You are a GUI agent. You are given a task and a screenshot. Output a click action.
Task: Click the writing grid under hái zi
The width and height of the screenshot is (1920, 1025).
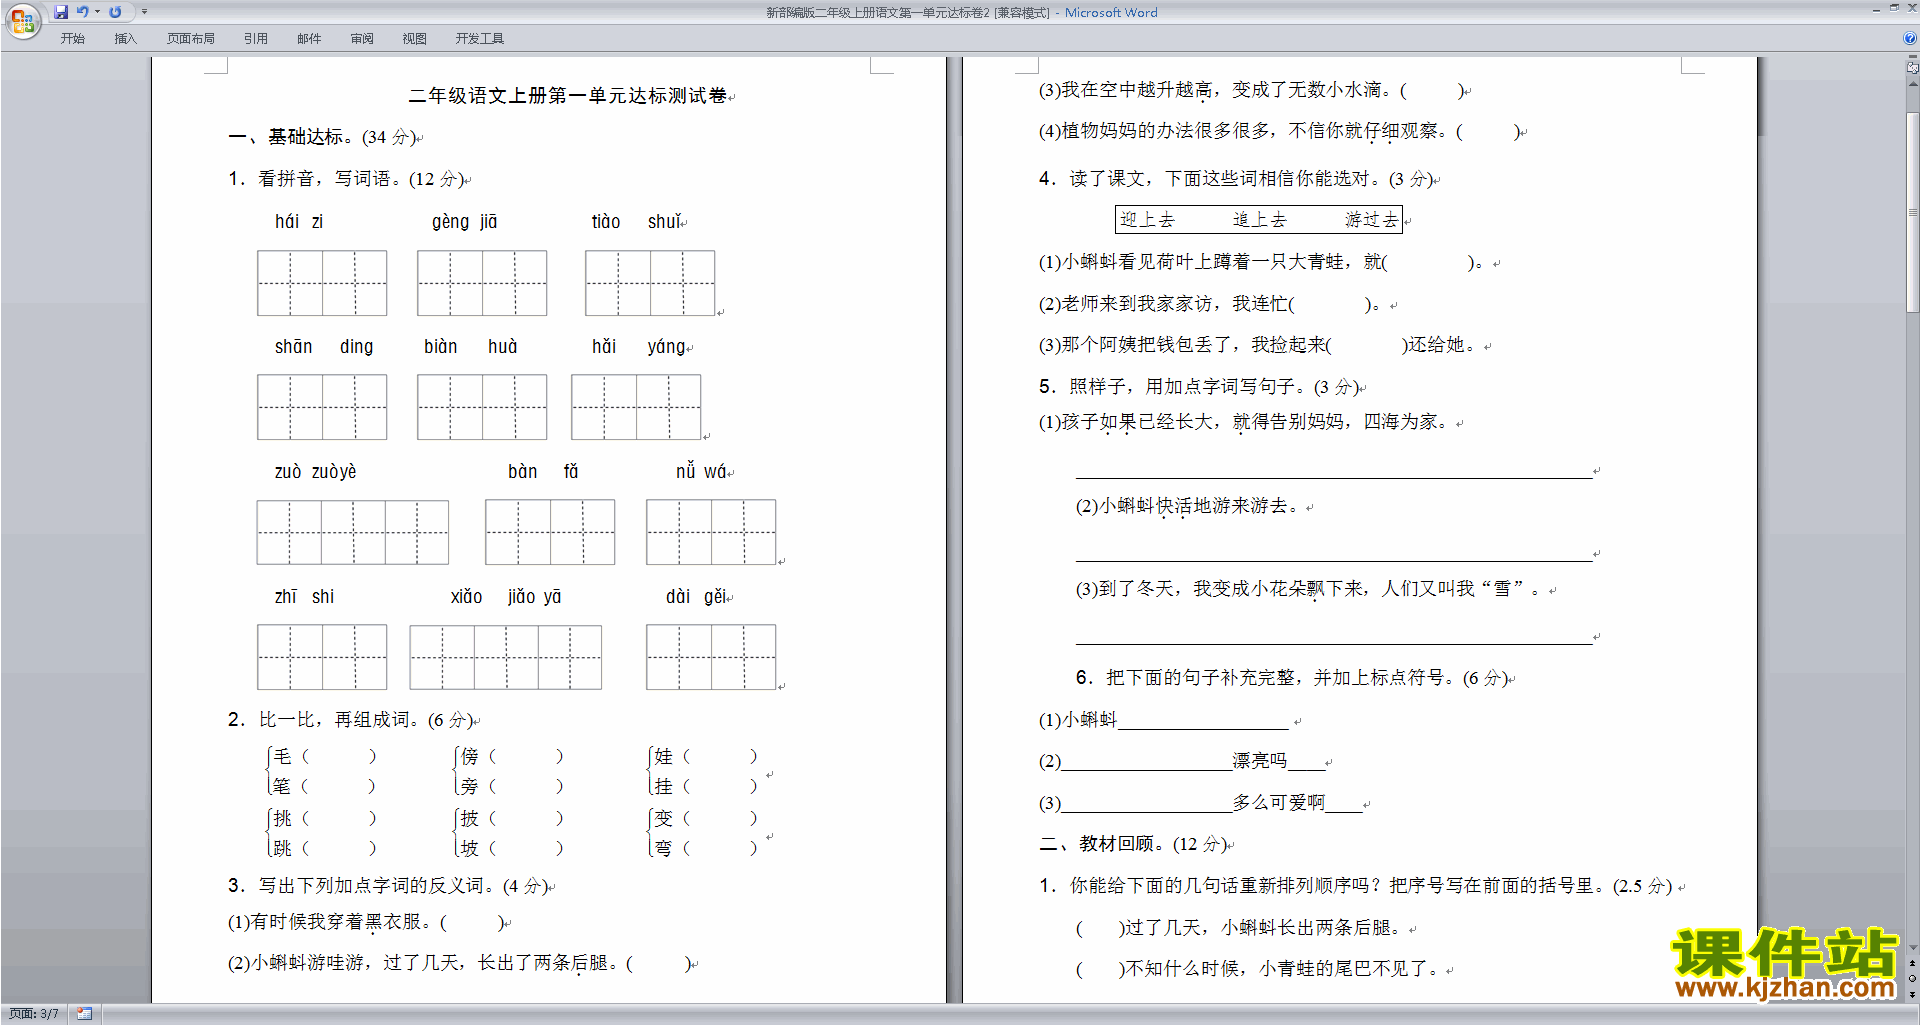322,283
